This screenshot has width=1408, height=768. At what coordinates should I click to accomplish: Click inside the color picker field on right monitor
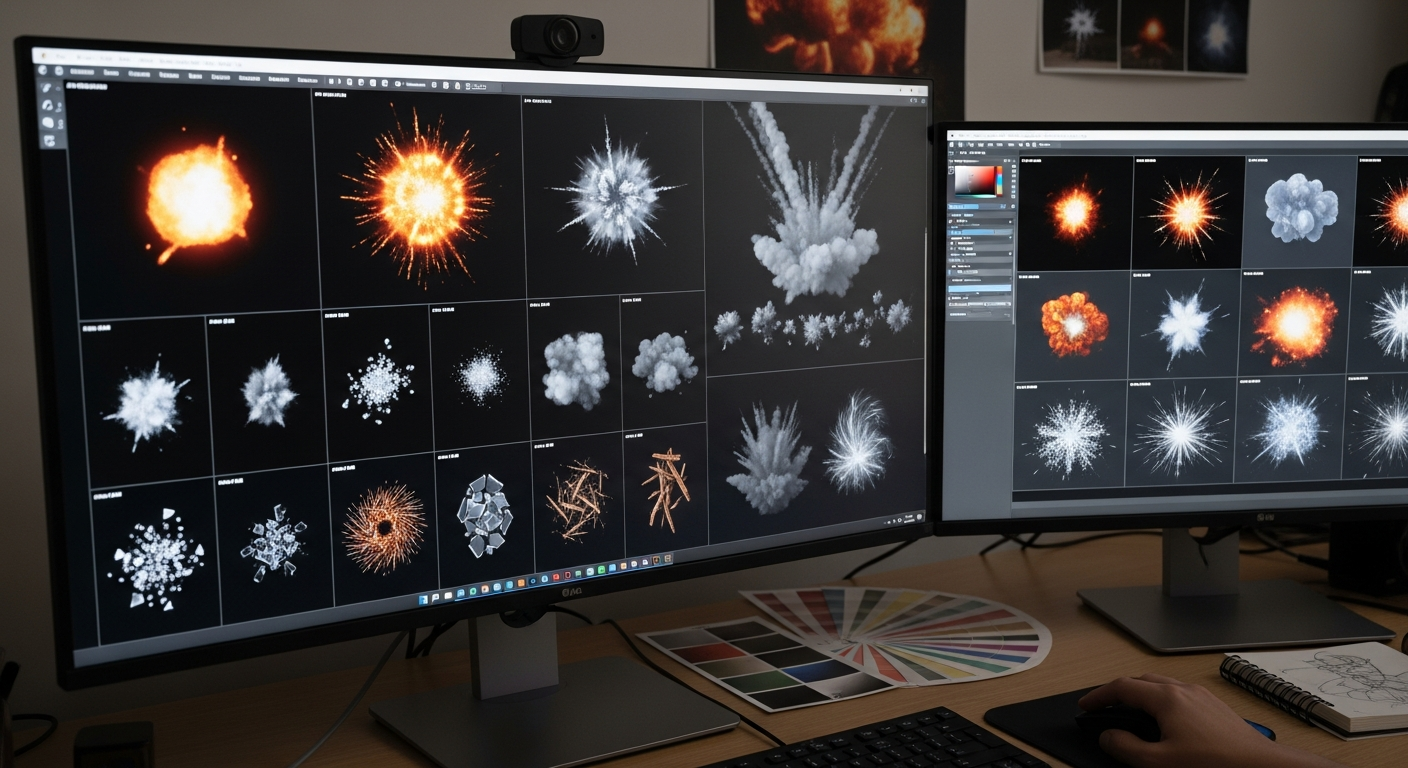(x=976, y=182)
